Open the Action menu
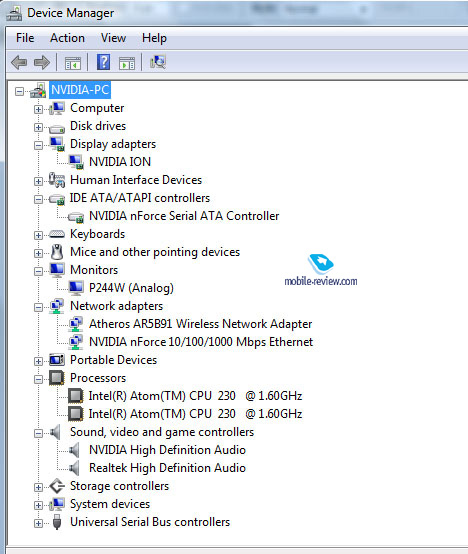 pos(67,38)
